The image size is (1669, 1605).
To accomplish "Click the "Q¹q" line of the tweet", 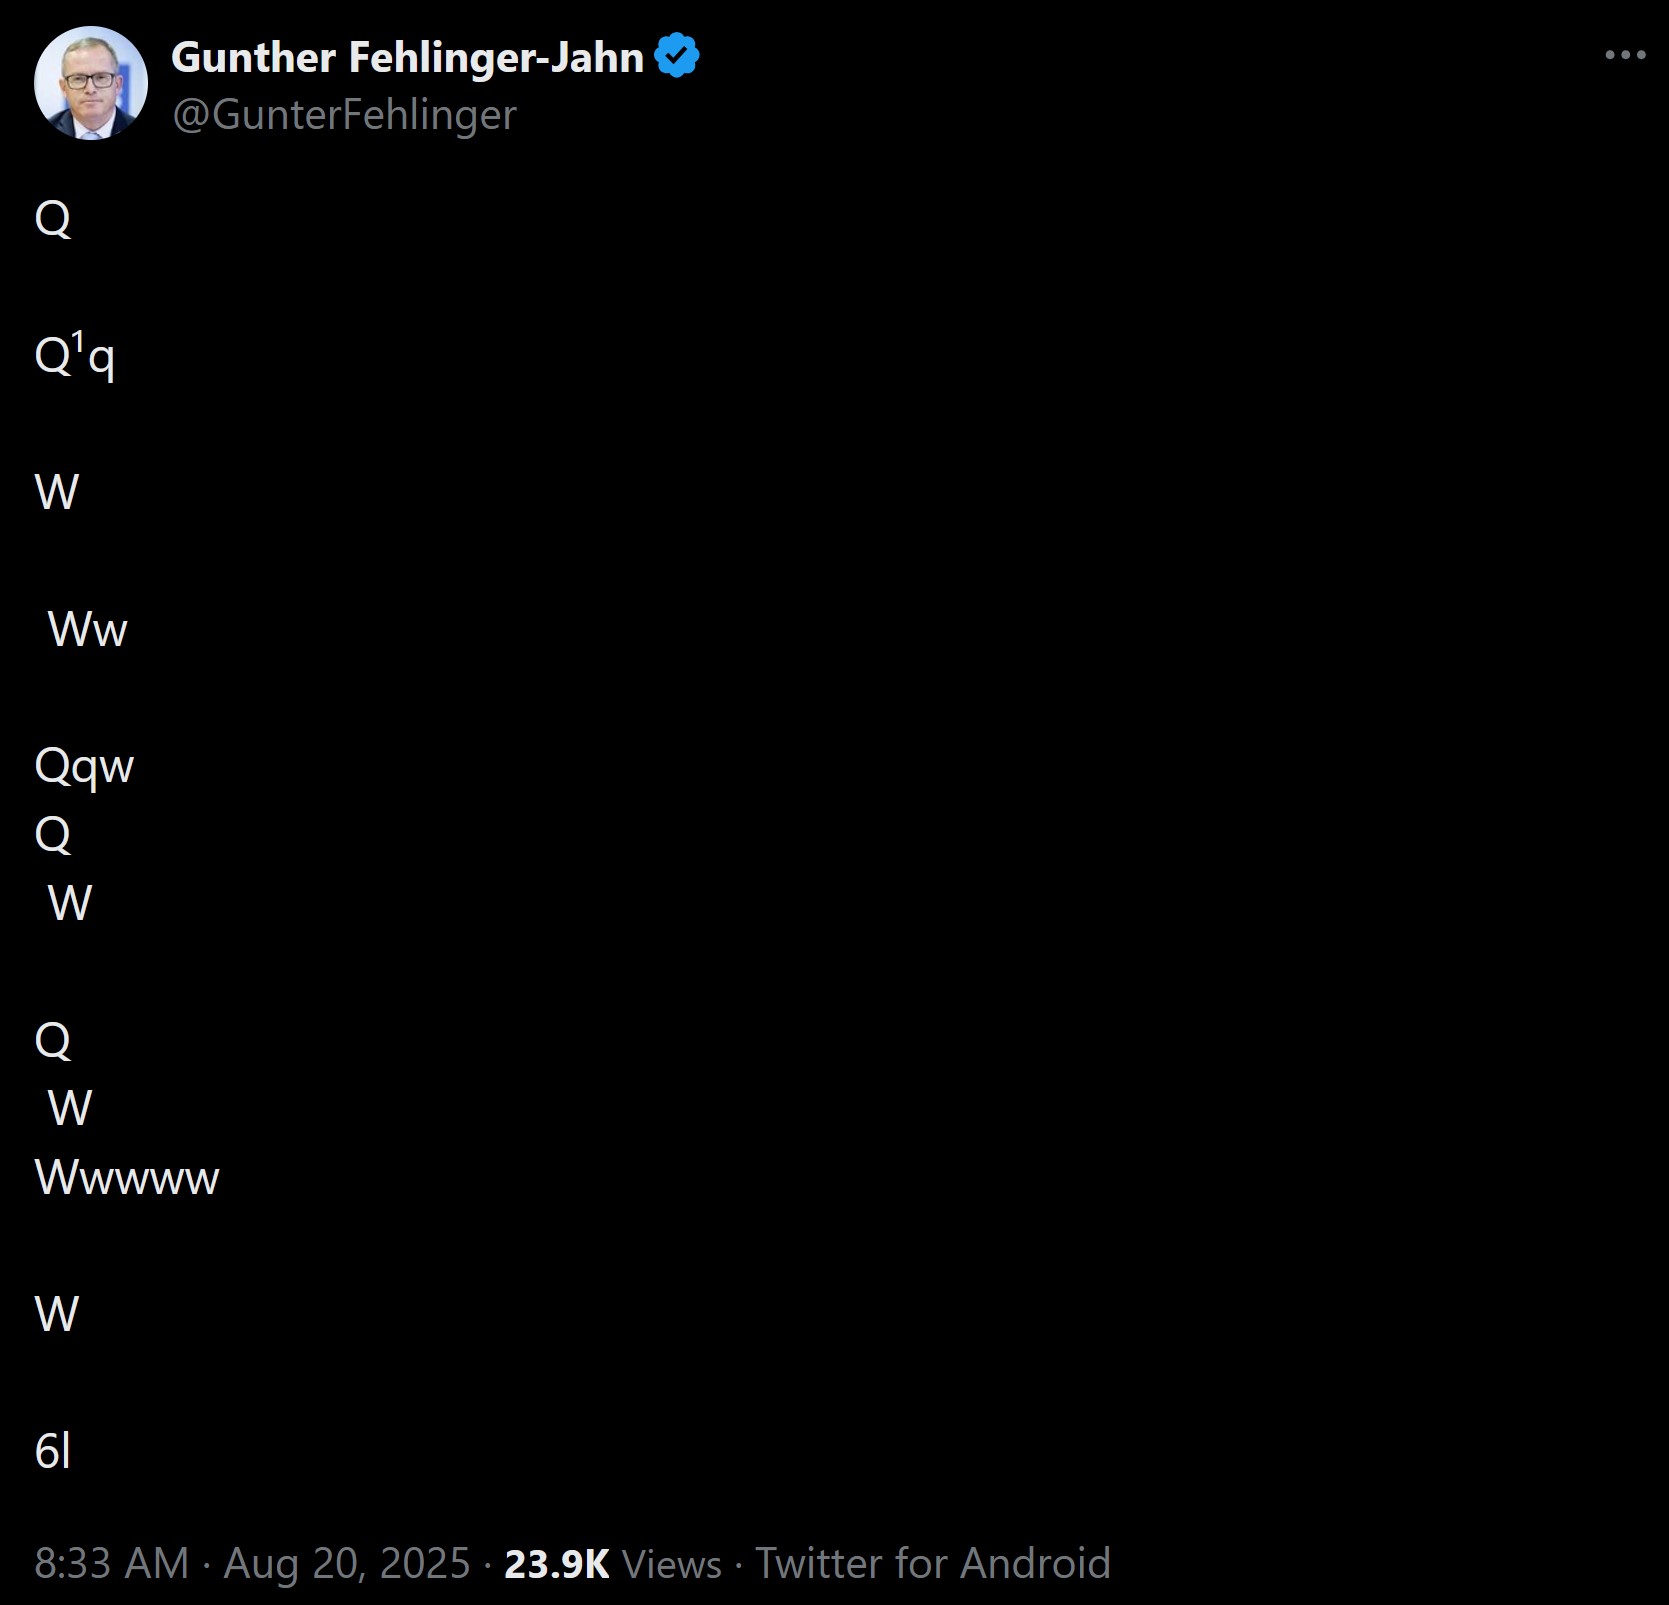I will 75,355.
